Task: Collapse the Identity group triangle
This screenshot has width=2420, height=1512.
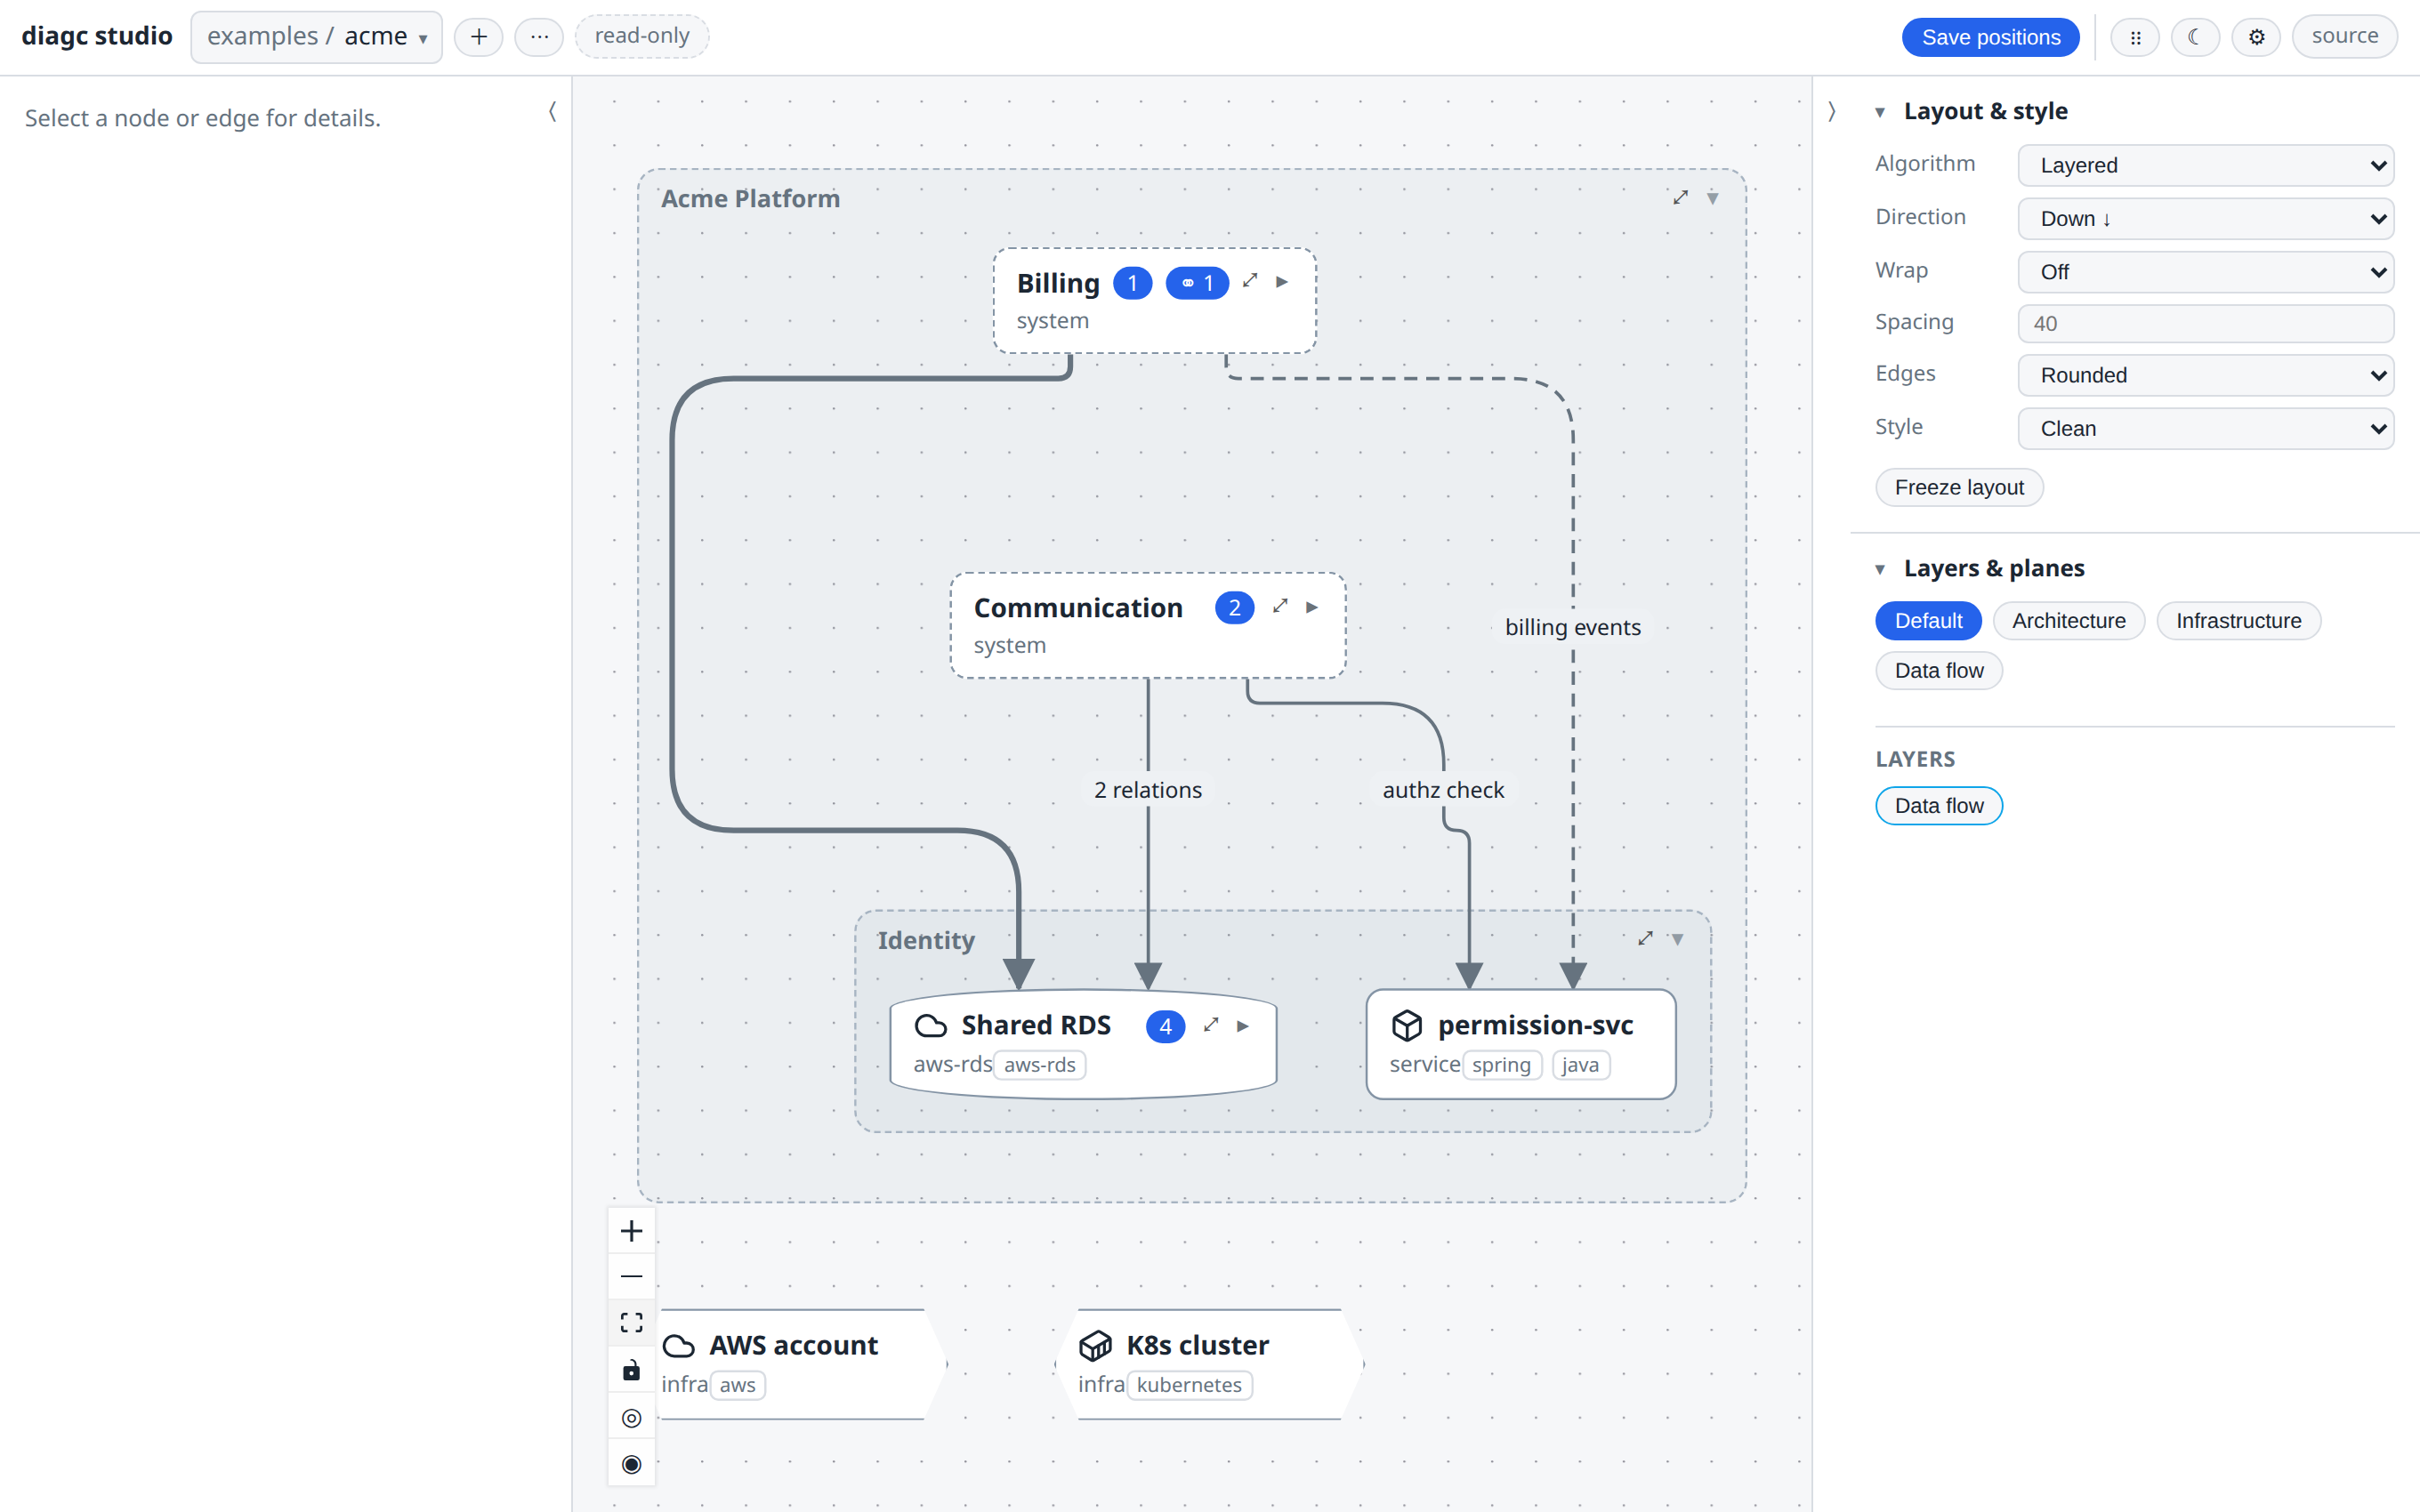Action: 1678,939
